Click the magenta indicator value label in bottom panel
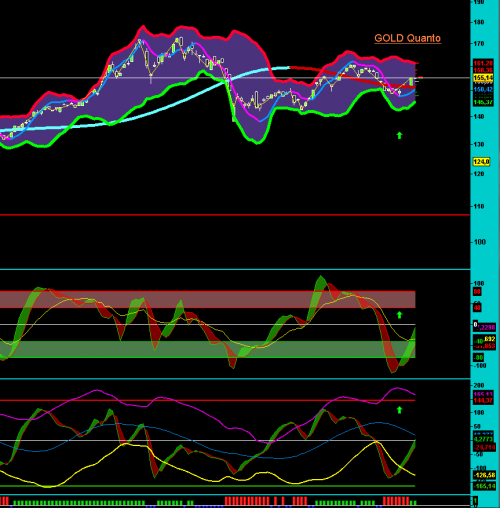The height and width of the screenshot is (508, 500). [x=483, y=394]
